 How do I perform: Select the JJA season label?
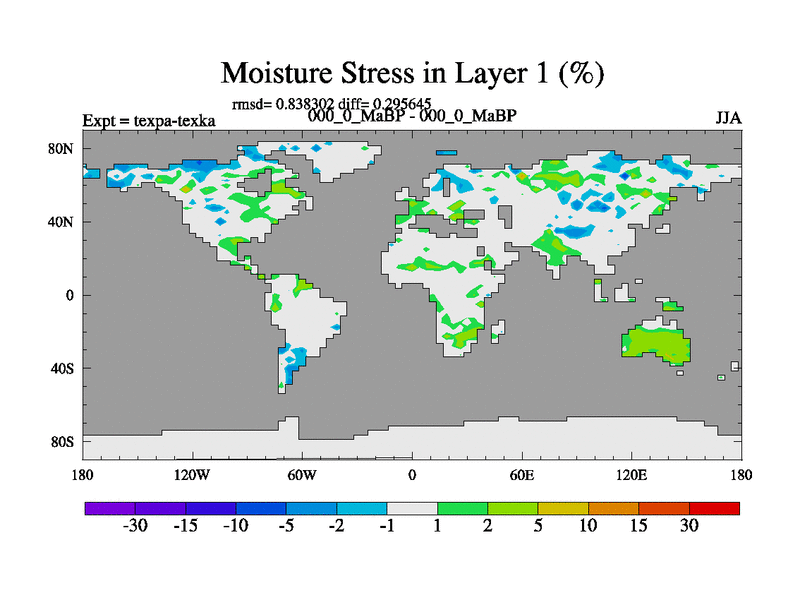click(x=728, y=117)
